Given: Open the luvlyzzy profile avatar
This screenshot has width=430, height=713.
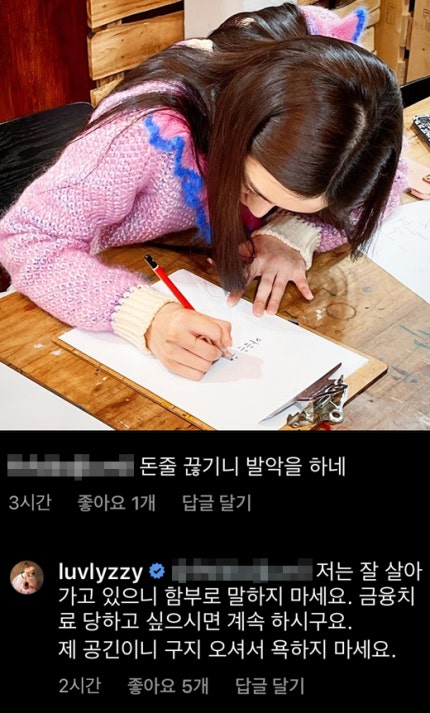Looking at the screenshot, I should (27, 577).
